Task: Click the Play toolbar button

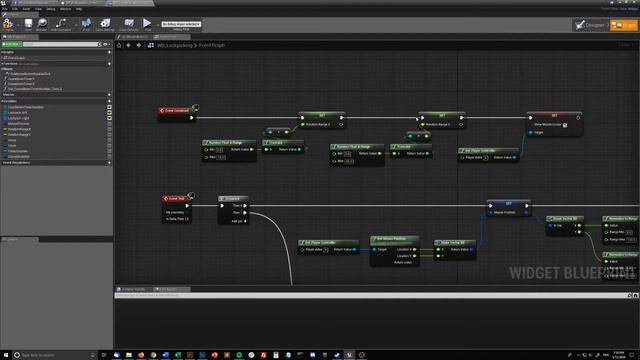Action: click(147, 24)
